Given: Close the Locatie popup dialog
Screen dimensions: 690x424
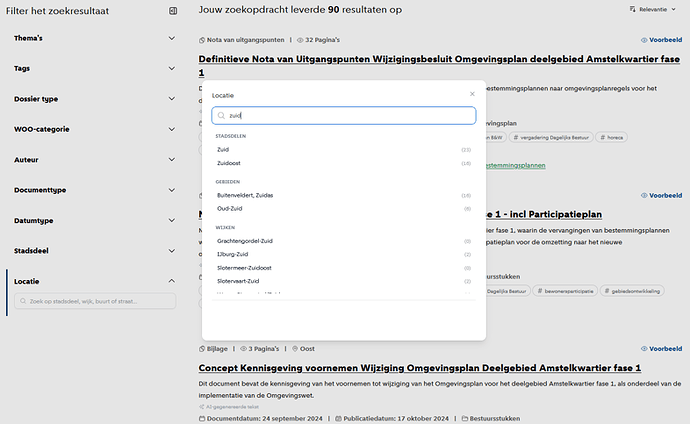Looking at the screenshot, I should [x=472, y=94].
